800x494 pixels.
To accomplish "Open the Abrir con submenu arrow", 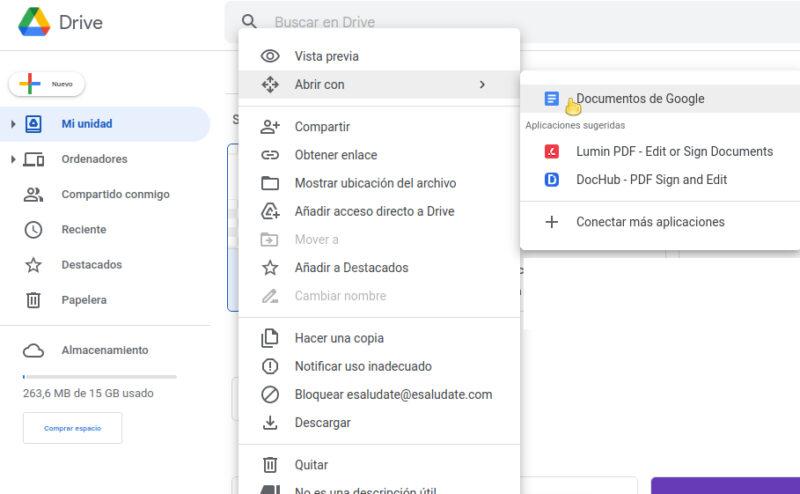I will 482,85.
